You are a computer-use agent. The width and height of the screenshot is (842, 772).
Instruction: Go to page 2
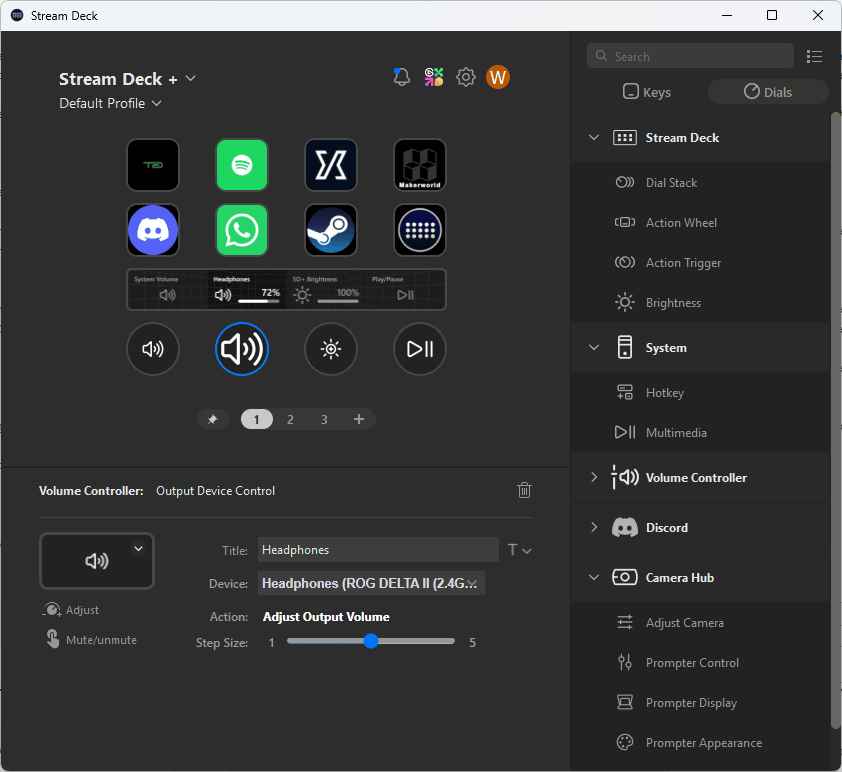[x=290, y=420]
